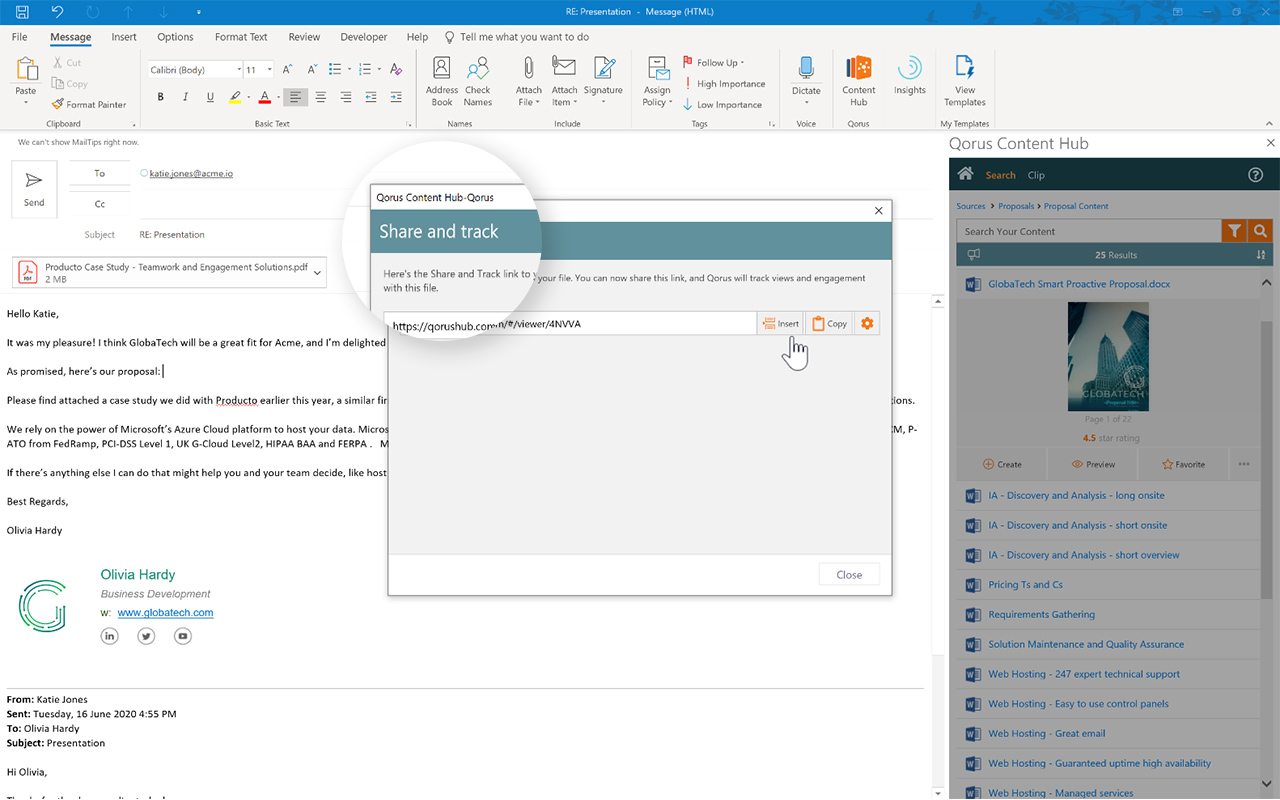Open the Follow Up flag menu

tap(713, 63)
